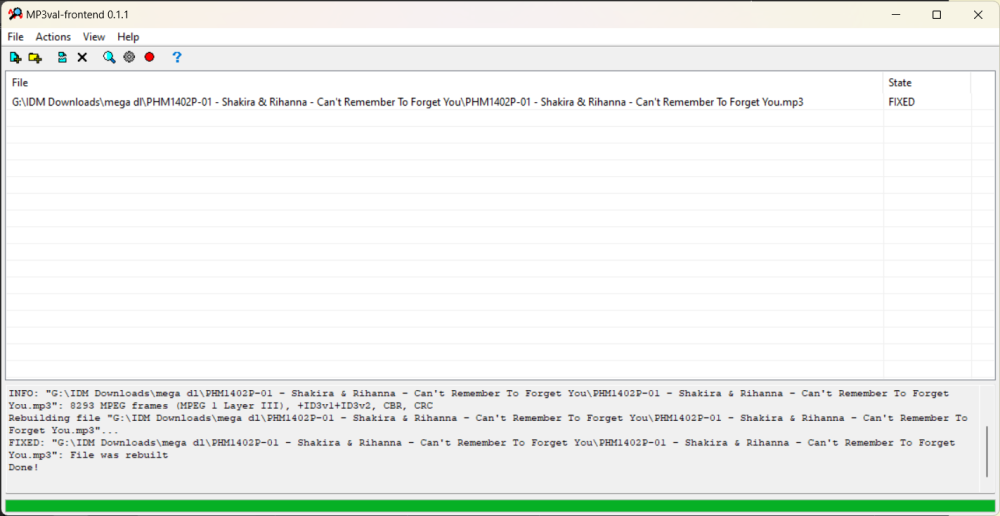Click the black X remove icon

click(82, 58)
